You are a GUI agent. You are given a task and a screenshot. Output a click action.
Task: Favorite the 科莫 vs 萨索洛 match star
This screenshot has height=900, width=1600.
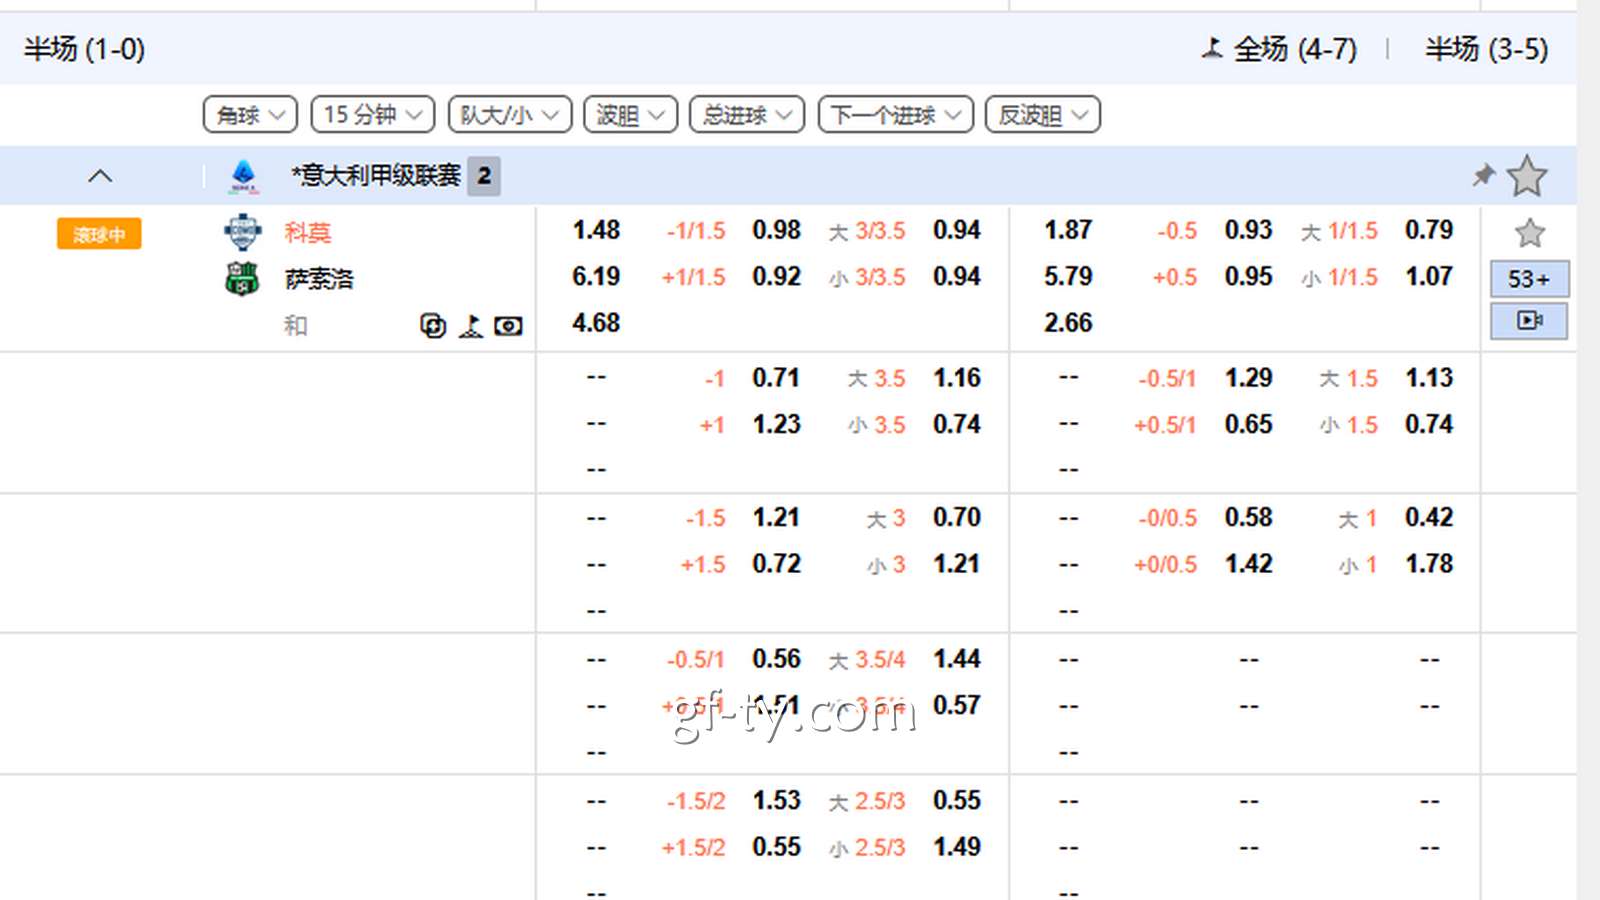coord(1529,233)
